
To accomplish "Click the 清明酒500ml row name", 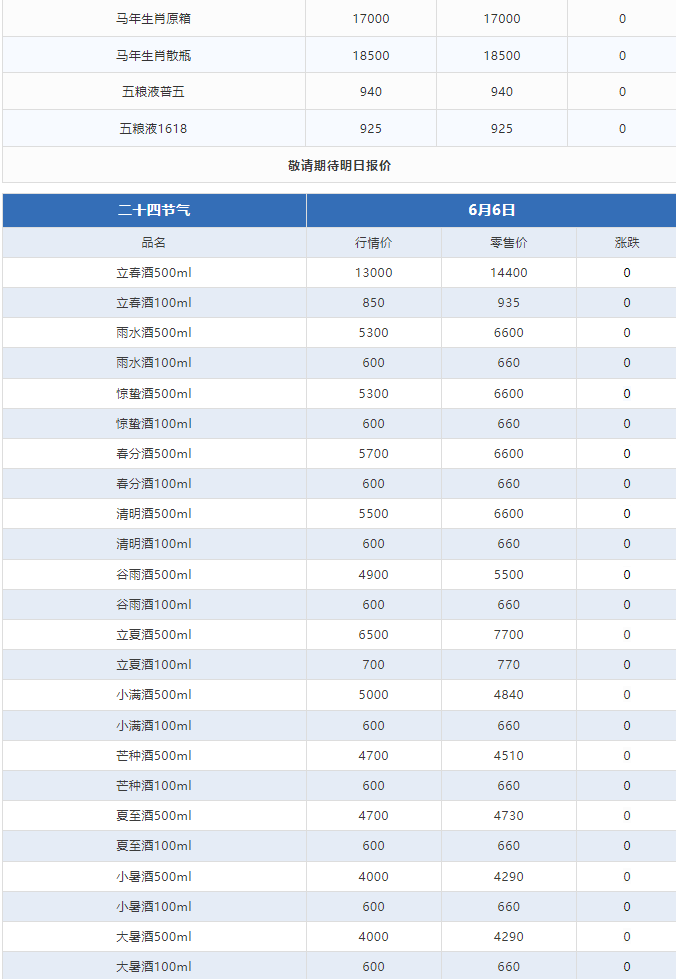I will pyautogui.click(x=154, y=514).
